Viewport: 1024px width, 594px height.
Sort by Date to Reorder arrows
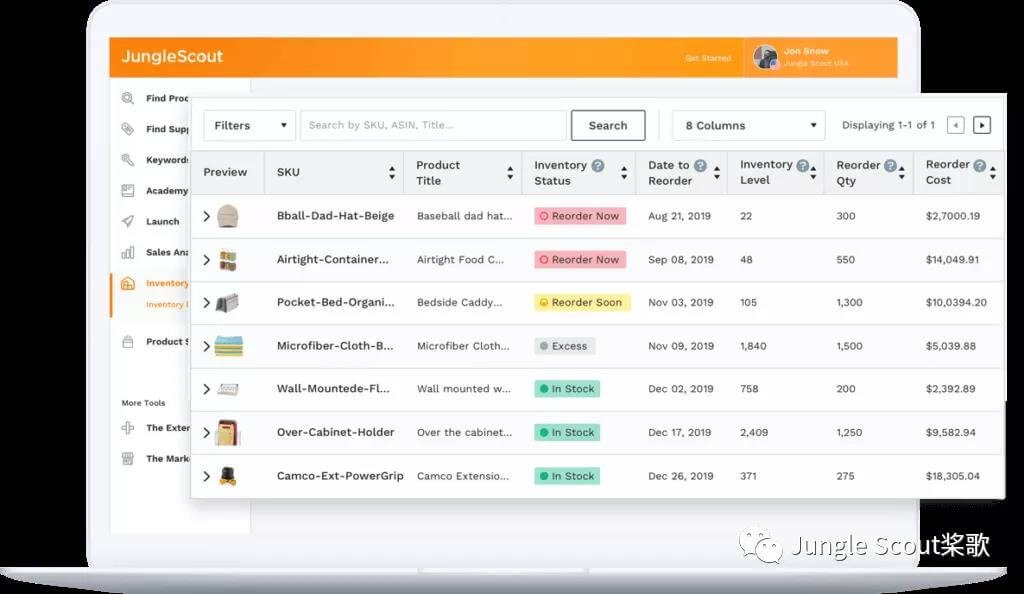(717, 173)
